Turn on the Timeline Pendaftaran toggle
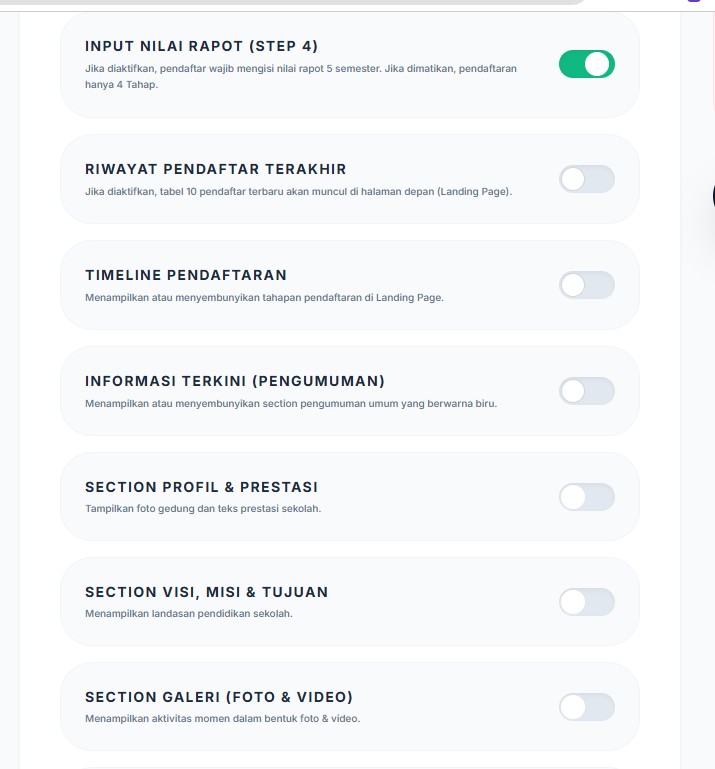 tap(586, 285)
